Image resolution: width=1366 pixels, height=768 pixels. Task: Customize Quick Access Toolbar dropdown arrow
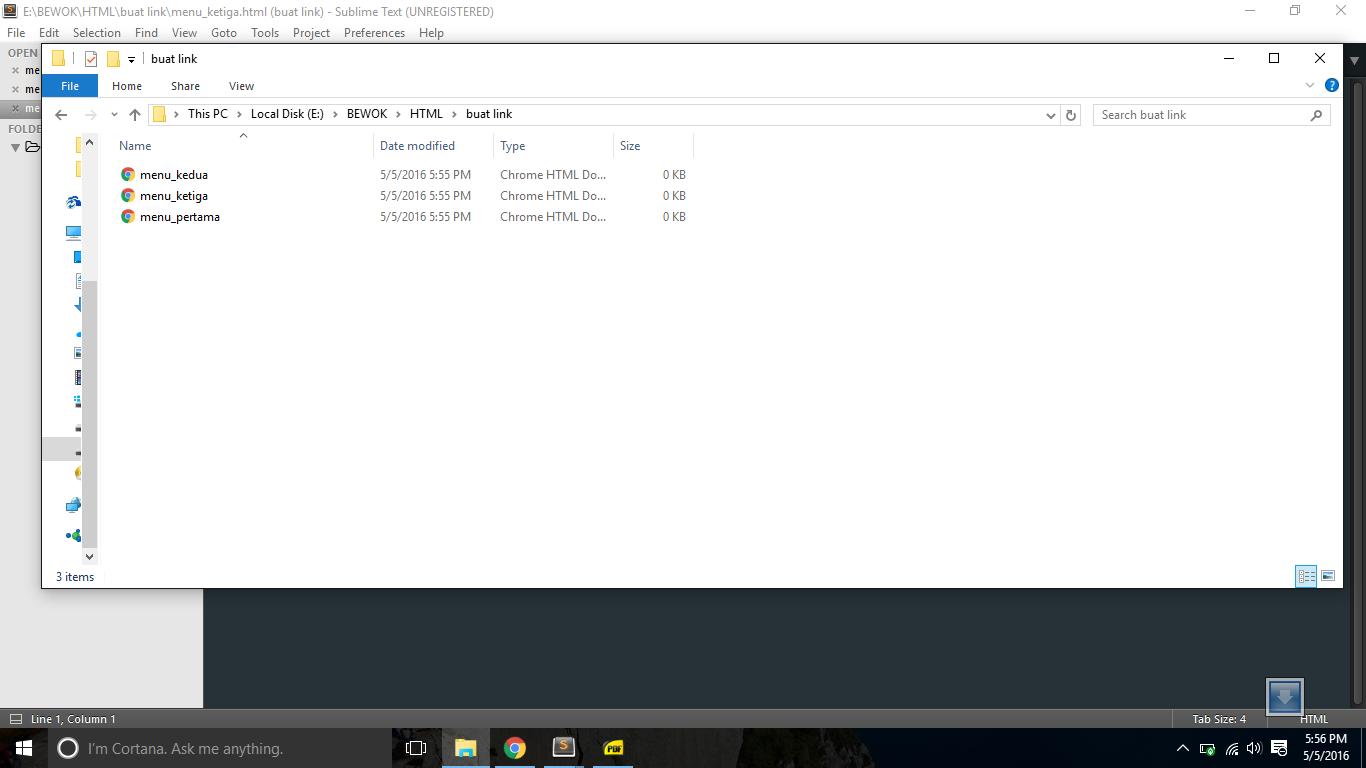(x=131, y=60)
